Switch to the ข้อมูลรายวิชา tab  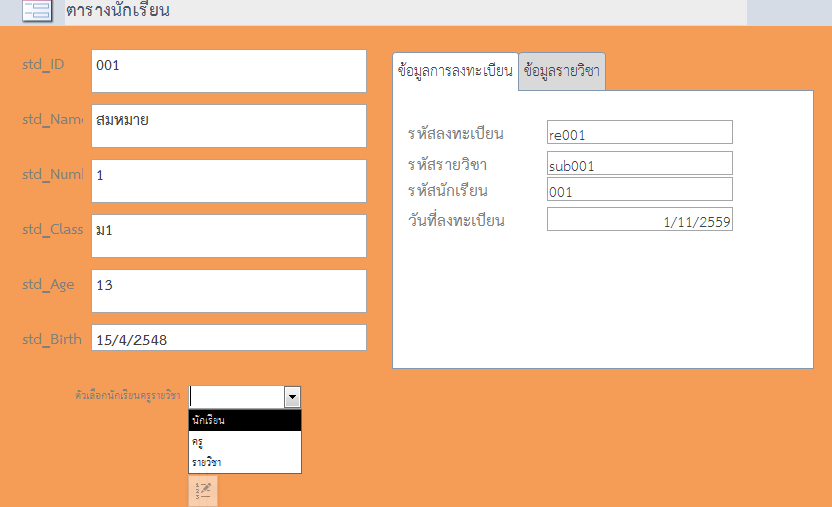click(562, 72)
